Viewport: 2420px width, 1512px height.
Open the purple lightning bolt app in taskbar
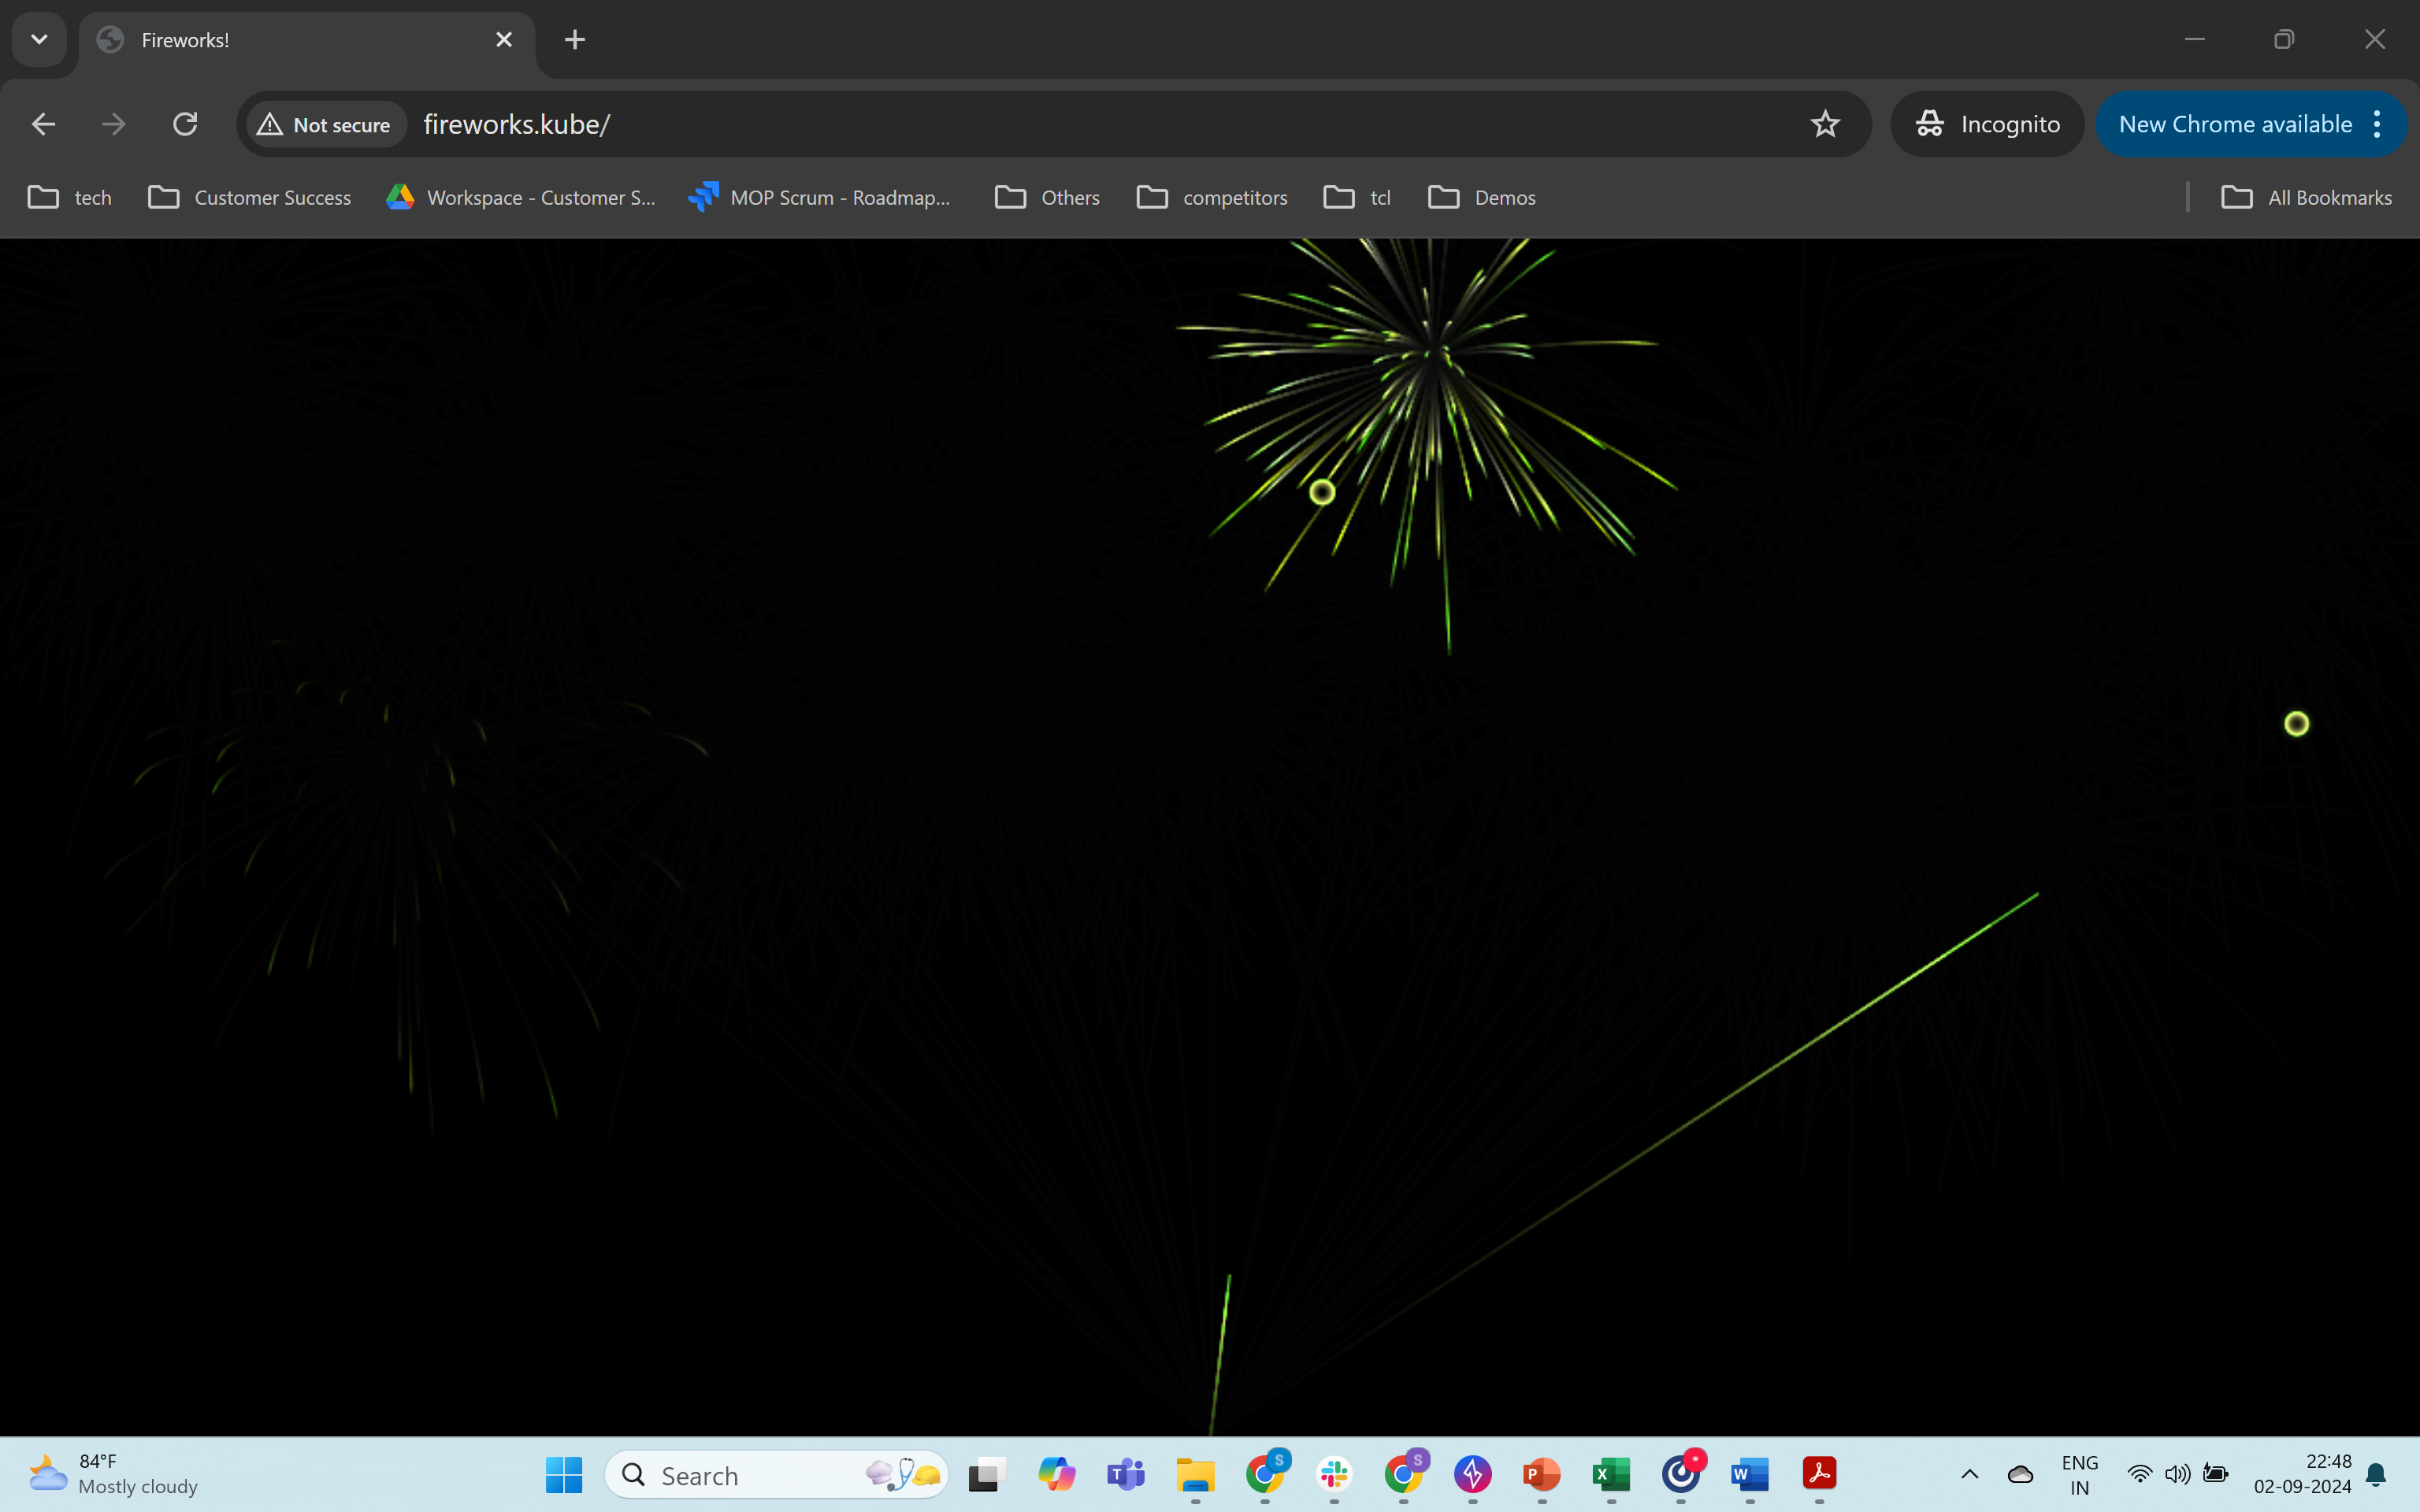pos(1473,1474)
